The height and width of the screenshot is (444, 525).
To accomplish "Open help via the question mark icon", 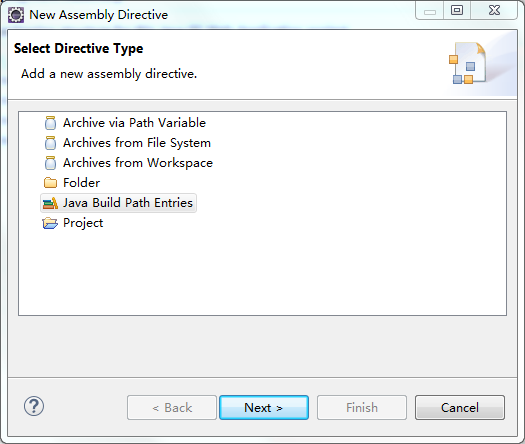I will pyautogui.click(x=34, y=406).
